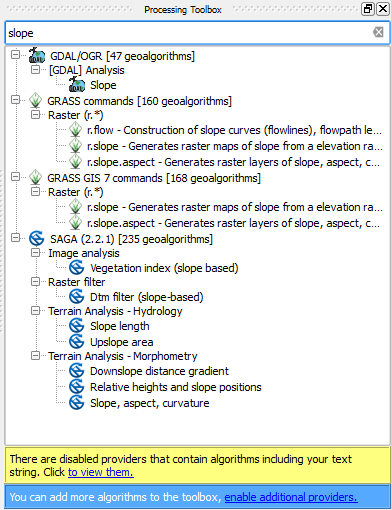This screenshot has height=510, width=392.
Task: Collapse the [GDAL] Analysis group
Action: pyautogui.click(x=35, y=70)
